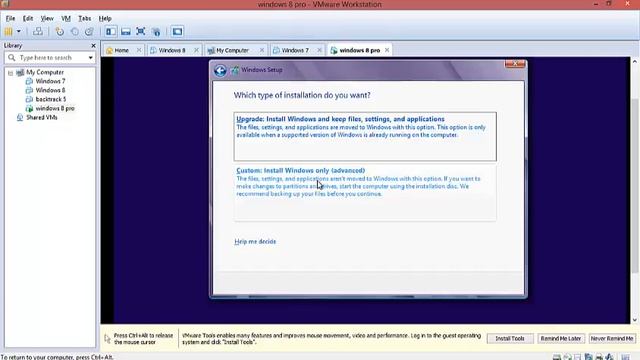
Task: Click the send Ctrl+Alt+Del toolbar icon
Action: tap(38, 31)
